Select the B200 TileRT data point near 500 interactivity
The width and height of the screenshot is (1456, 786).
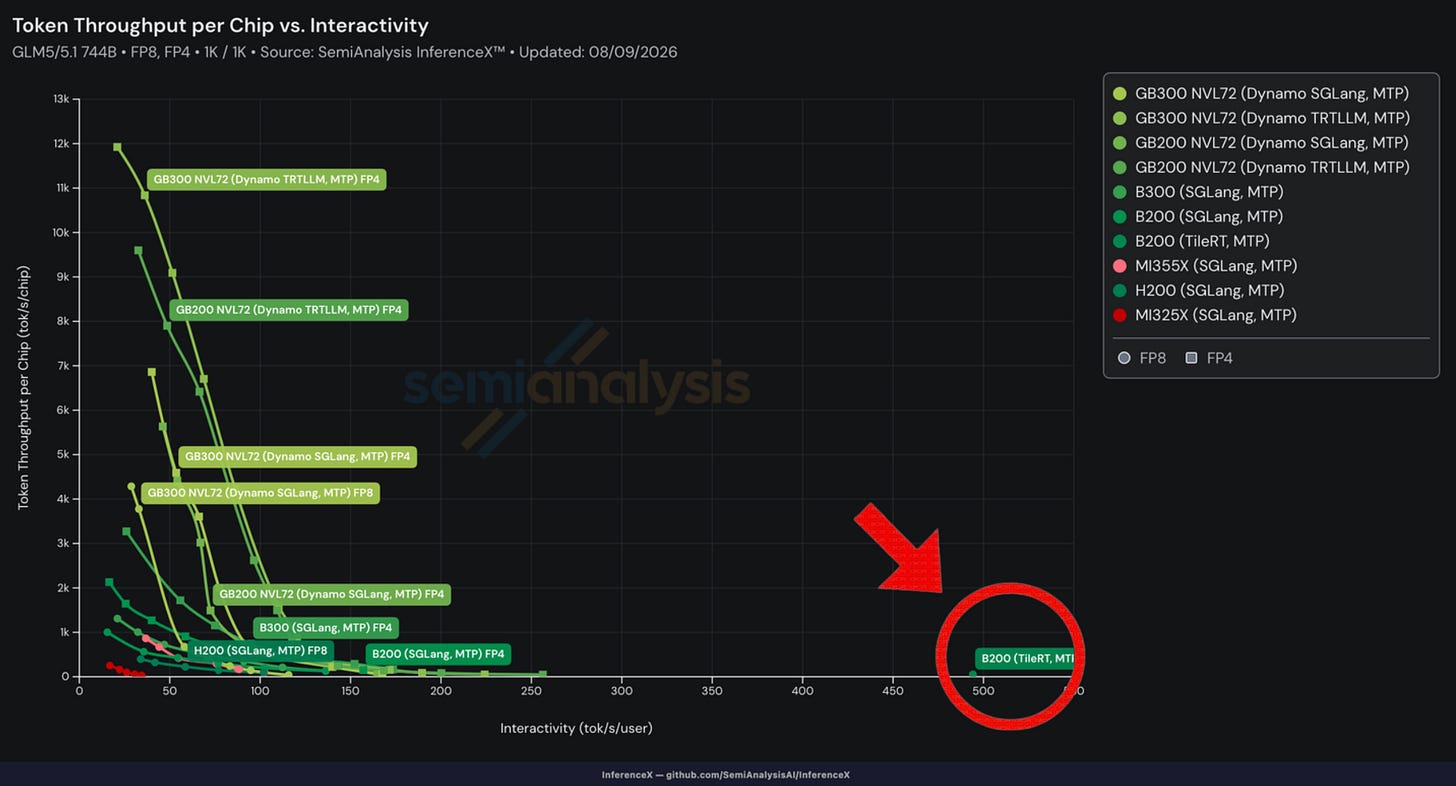point(973,675)
